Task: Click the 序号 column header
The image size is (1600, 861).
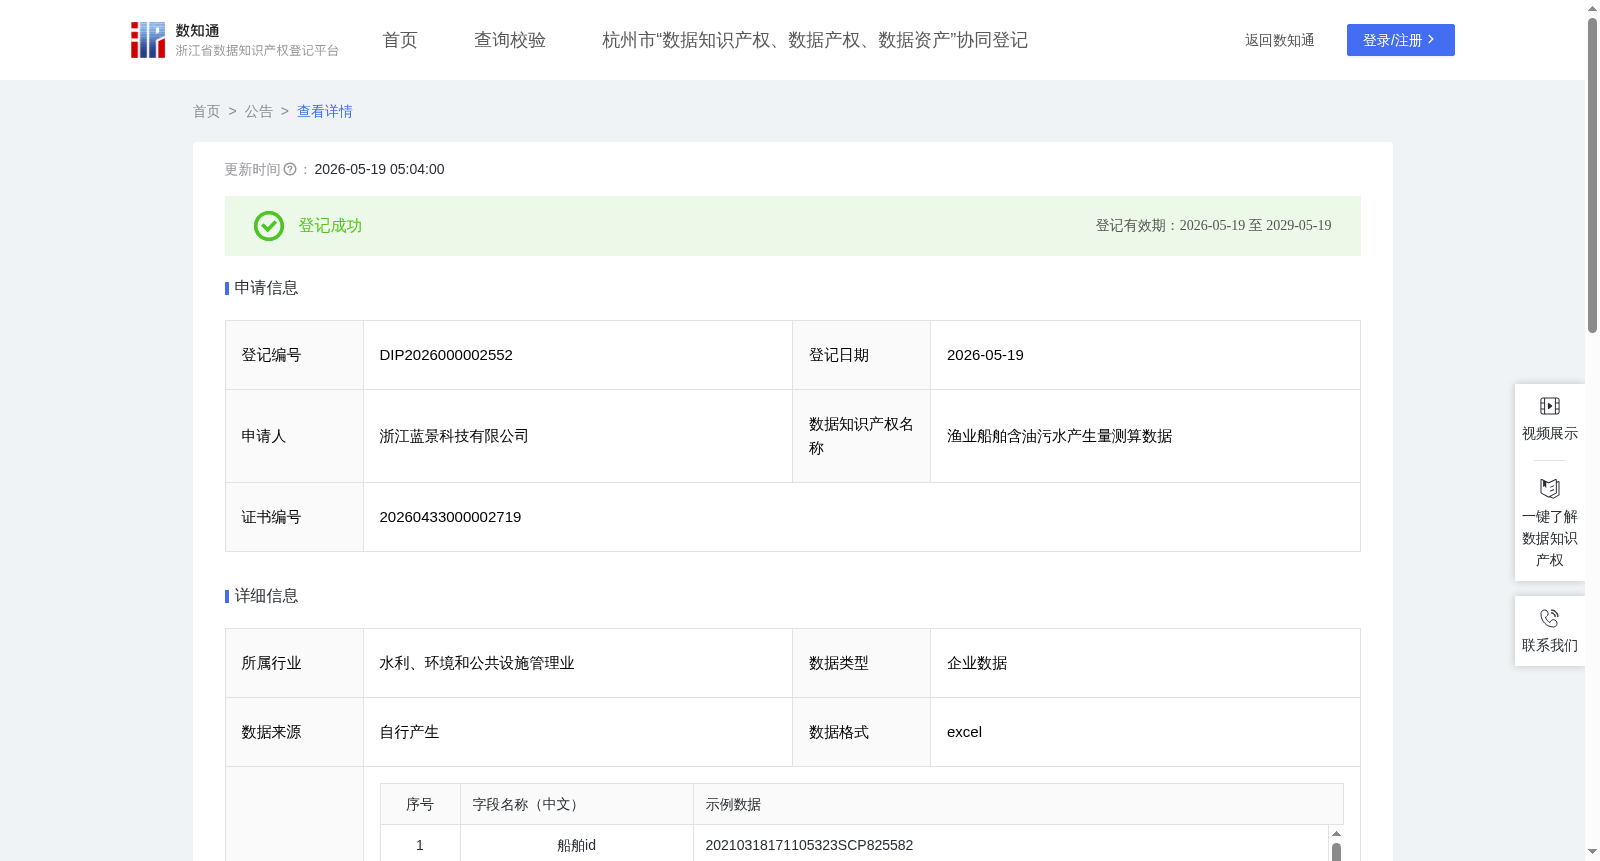Action: (x=420, y=804)
